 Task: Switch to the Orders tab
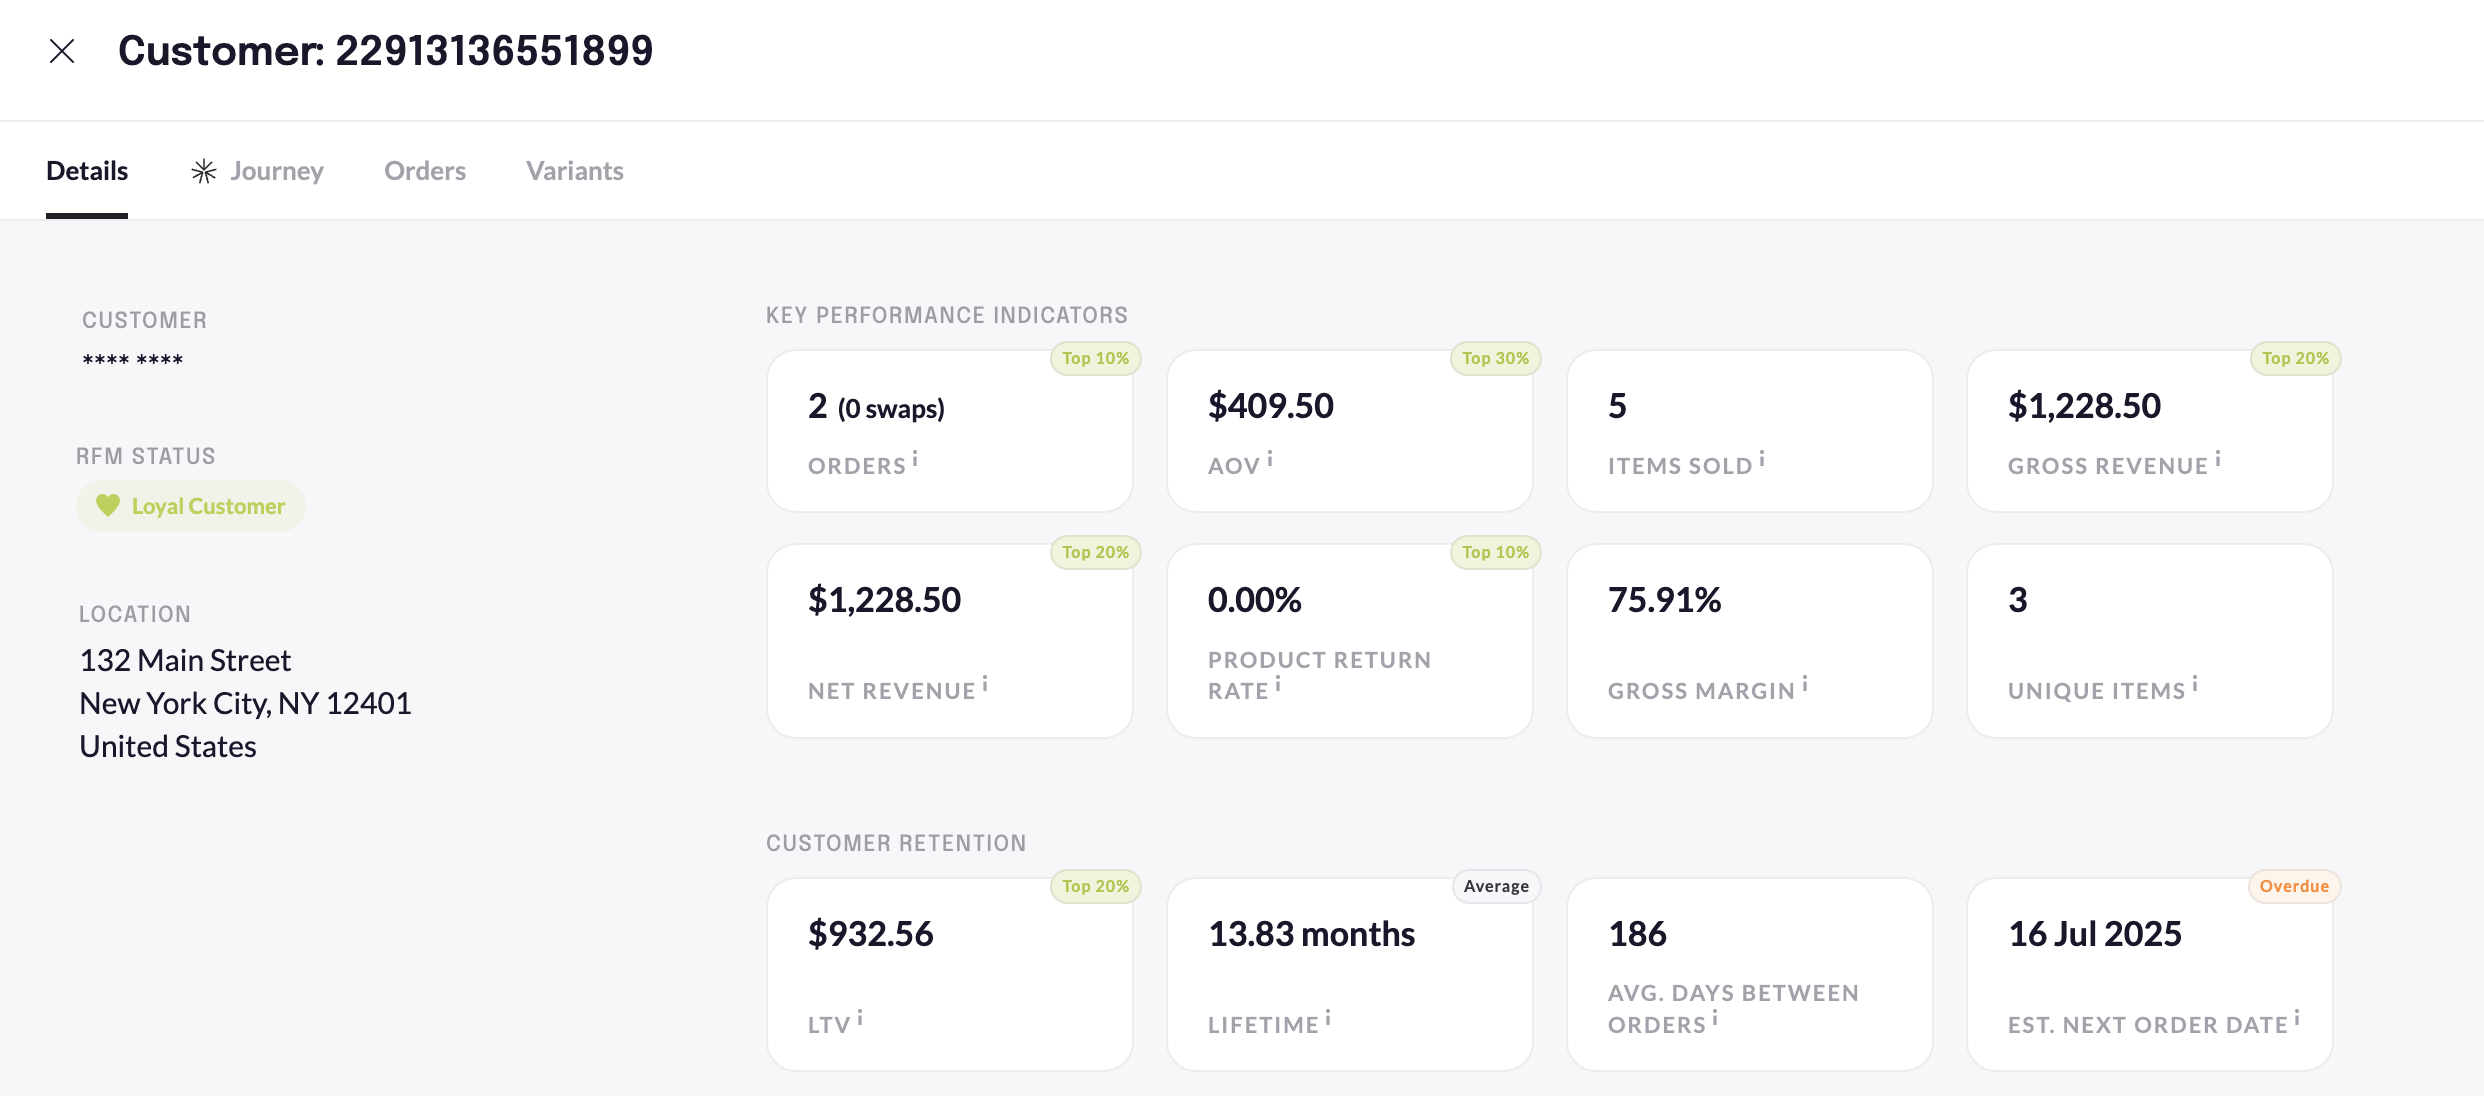pyautogui.click(x=424, y=170)
